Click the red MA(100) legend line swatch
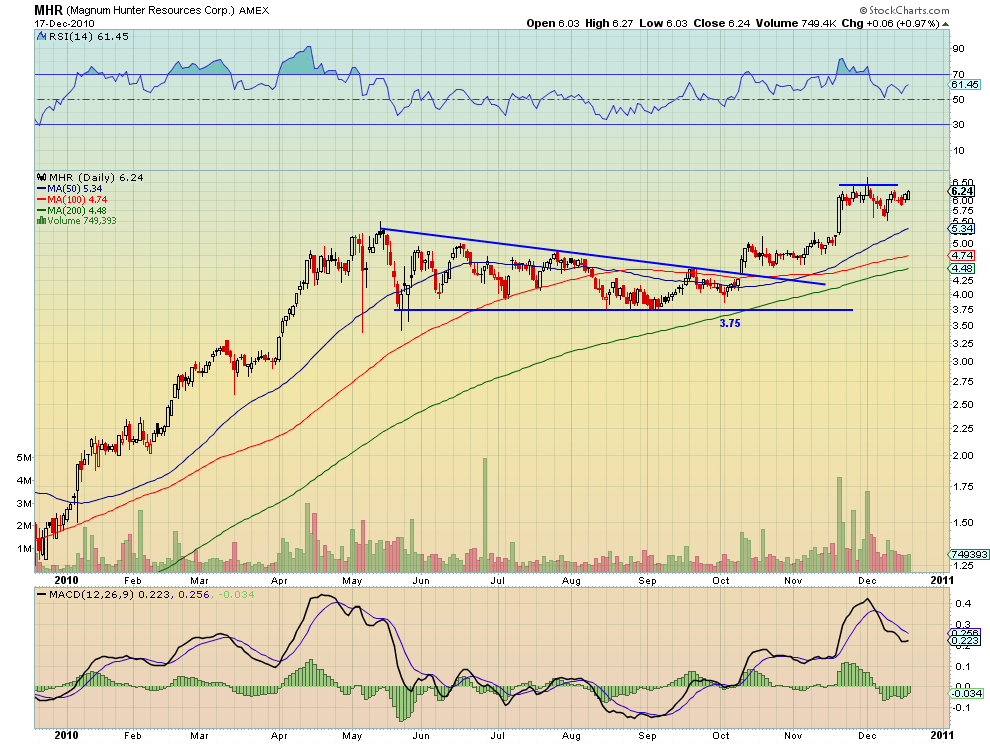Viewport: 990px width, 744px height. coord(42,200)
